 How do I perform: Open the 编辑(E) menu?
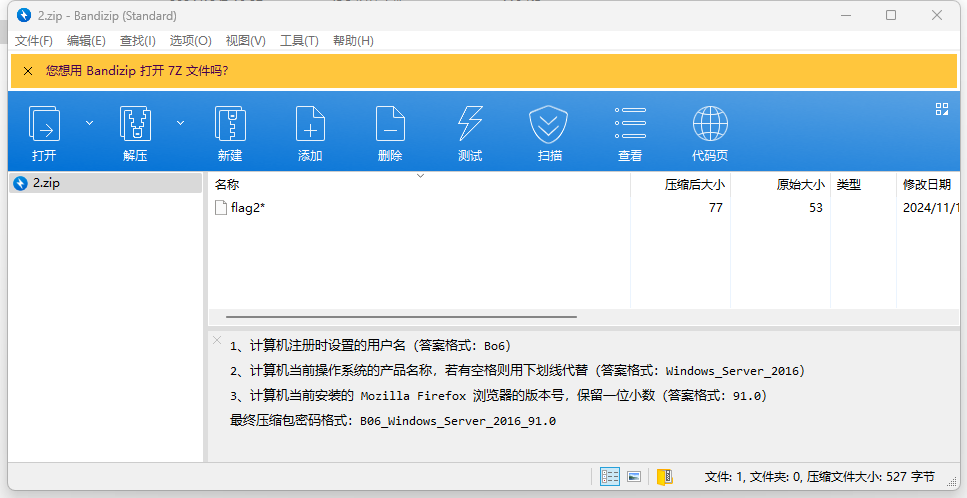pos(86,41)
